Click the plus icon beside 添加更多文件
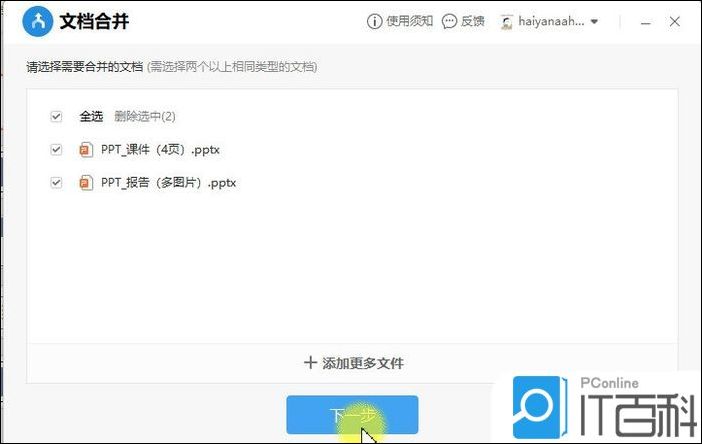 [x=310, y=363]
